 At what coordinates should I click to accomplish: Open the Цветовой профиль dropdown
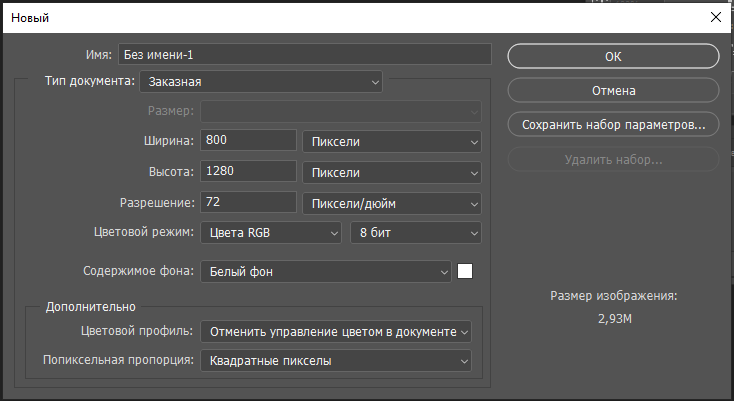coord(336,332)
